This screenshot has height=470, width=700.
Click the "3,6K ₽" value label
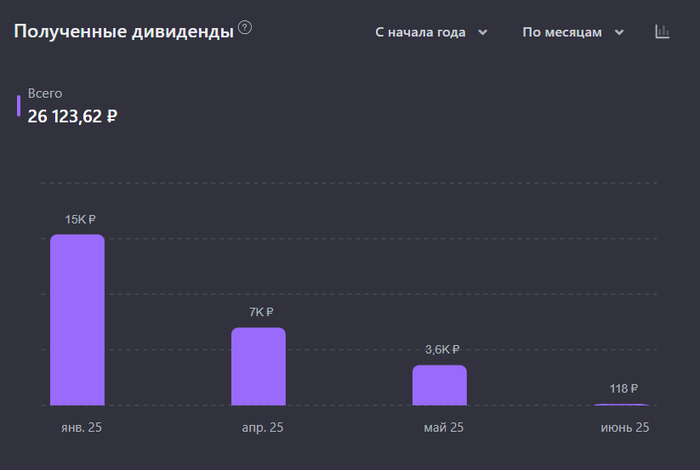442,350
